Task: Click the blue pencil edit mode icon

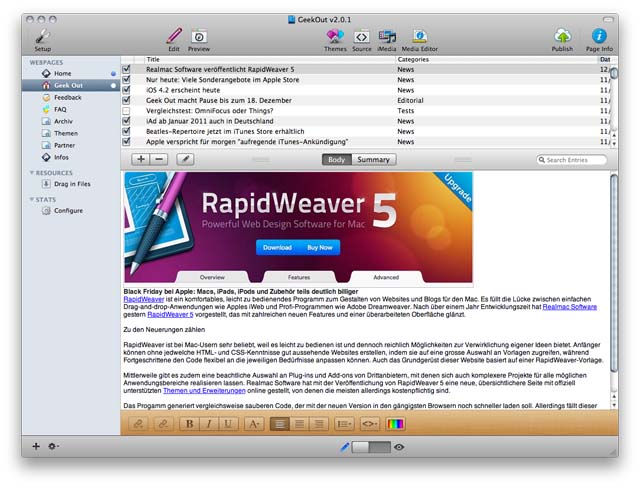Action: click(x=344, y=447)
